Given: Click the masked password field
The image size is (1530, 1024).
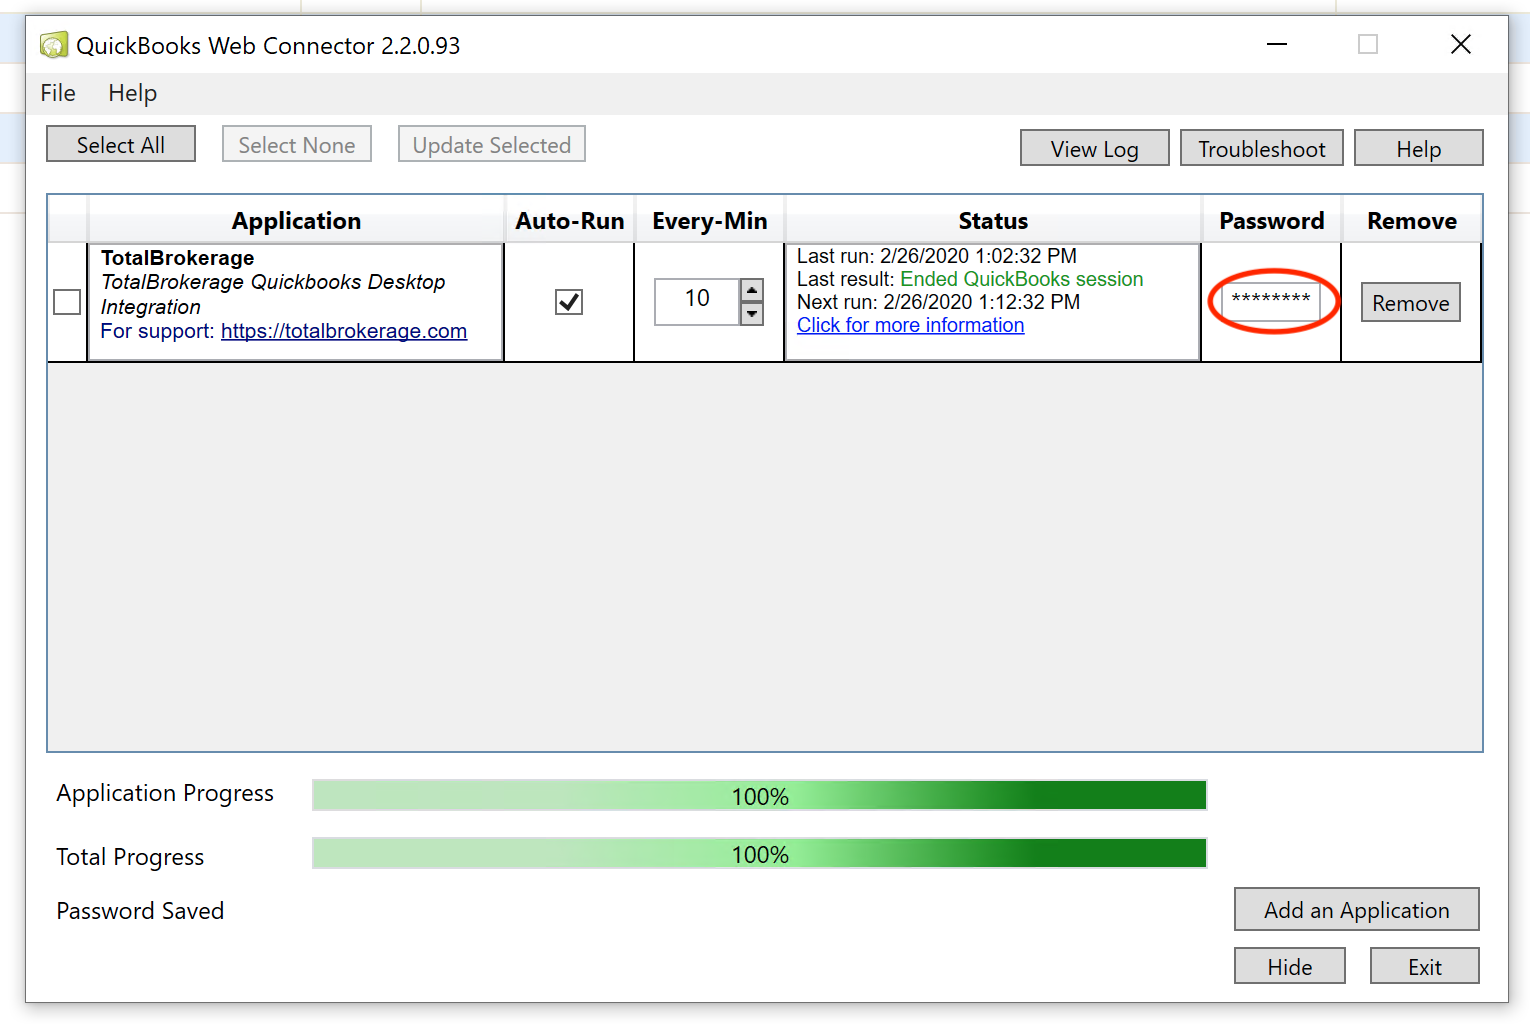Looking at the screenshot, I should tap(1271, 302).
